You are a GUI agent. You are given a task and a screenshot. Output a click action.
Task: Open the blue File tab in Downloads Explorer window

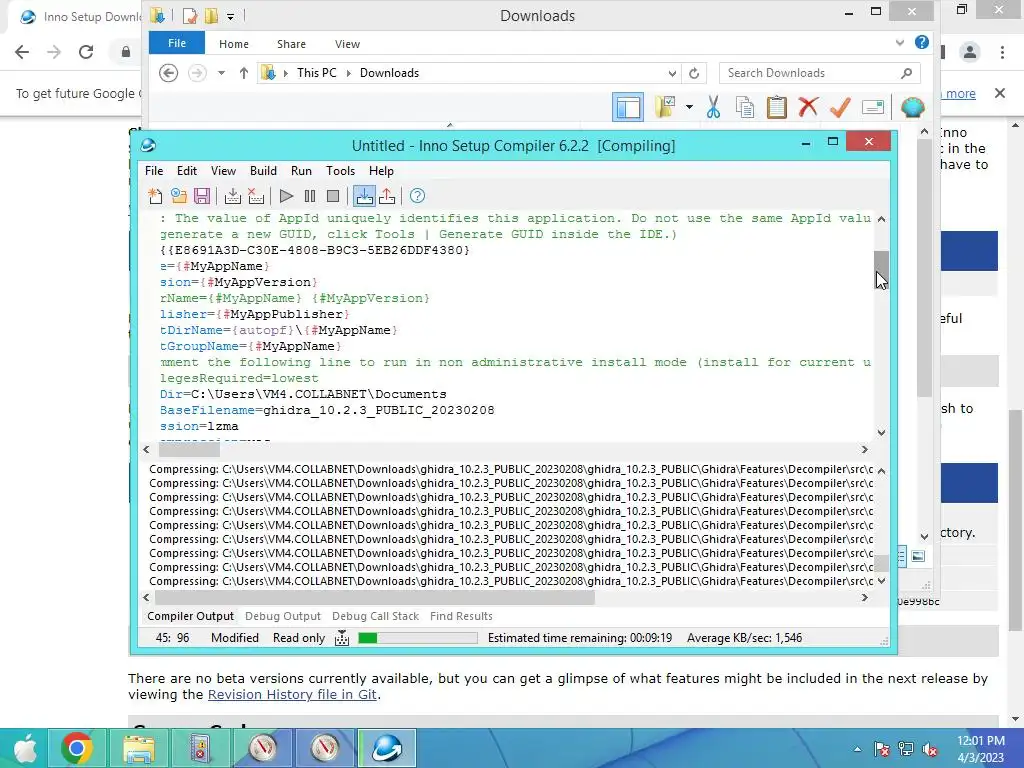(177, 43)
